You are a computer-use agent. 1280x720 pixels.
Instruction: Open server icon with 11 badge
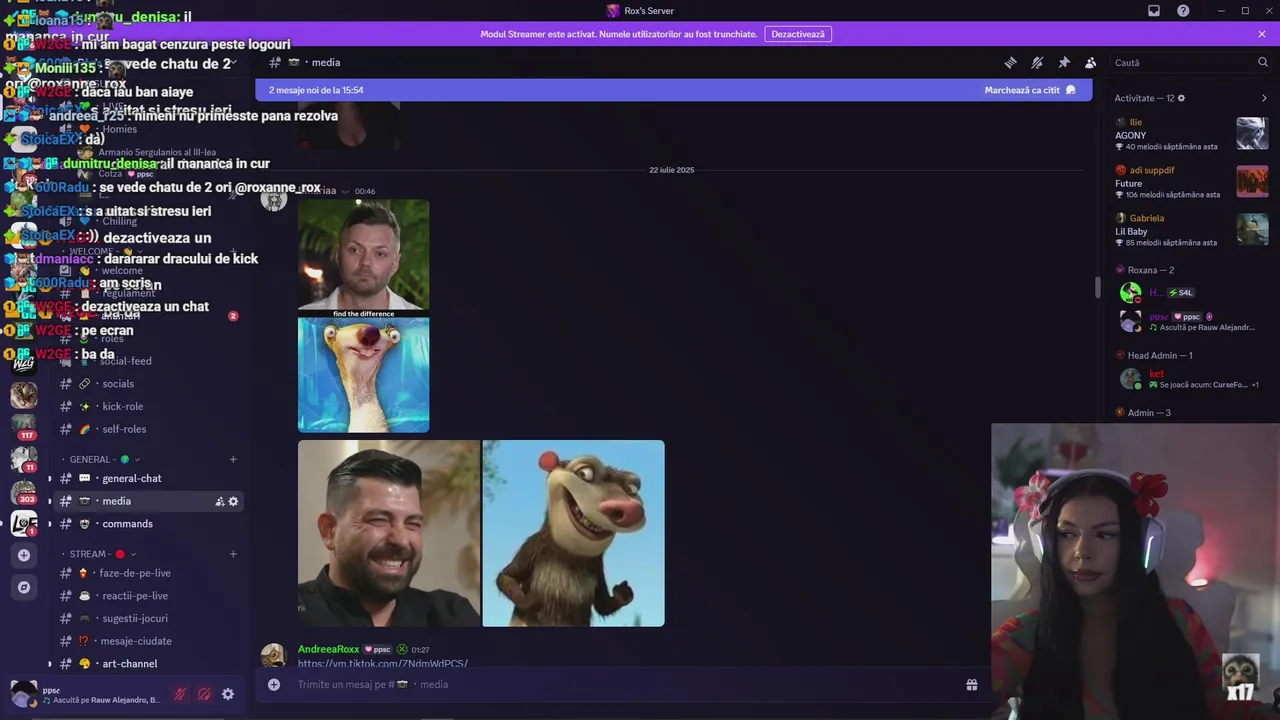tap(24, 459)
